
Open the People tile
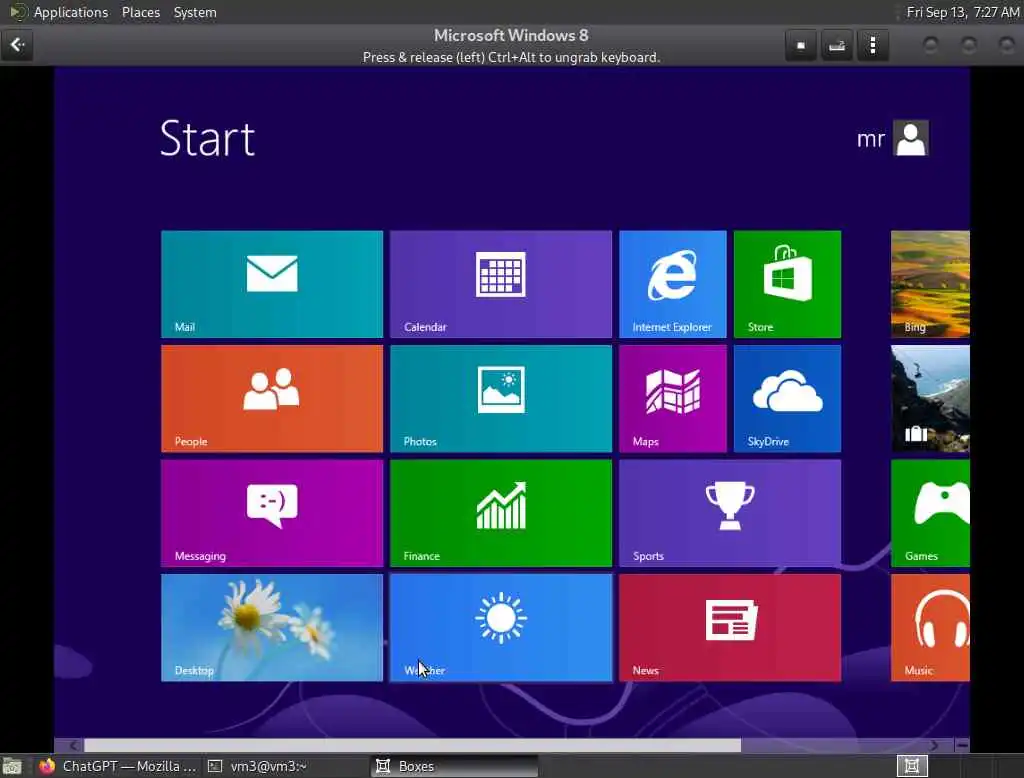point(272,398)
